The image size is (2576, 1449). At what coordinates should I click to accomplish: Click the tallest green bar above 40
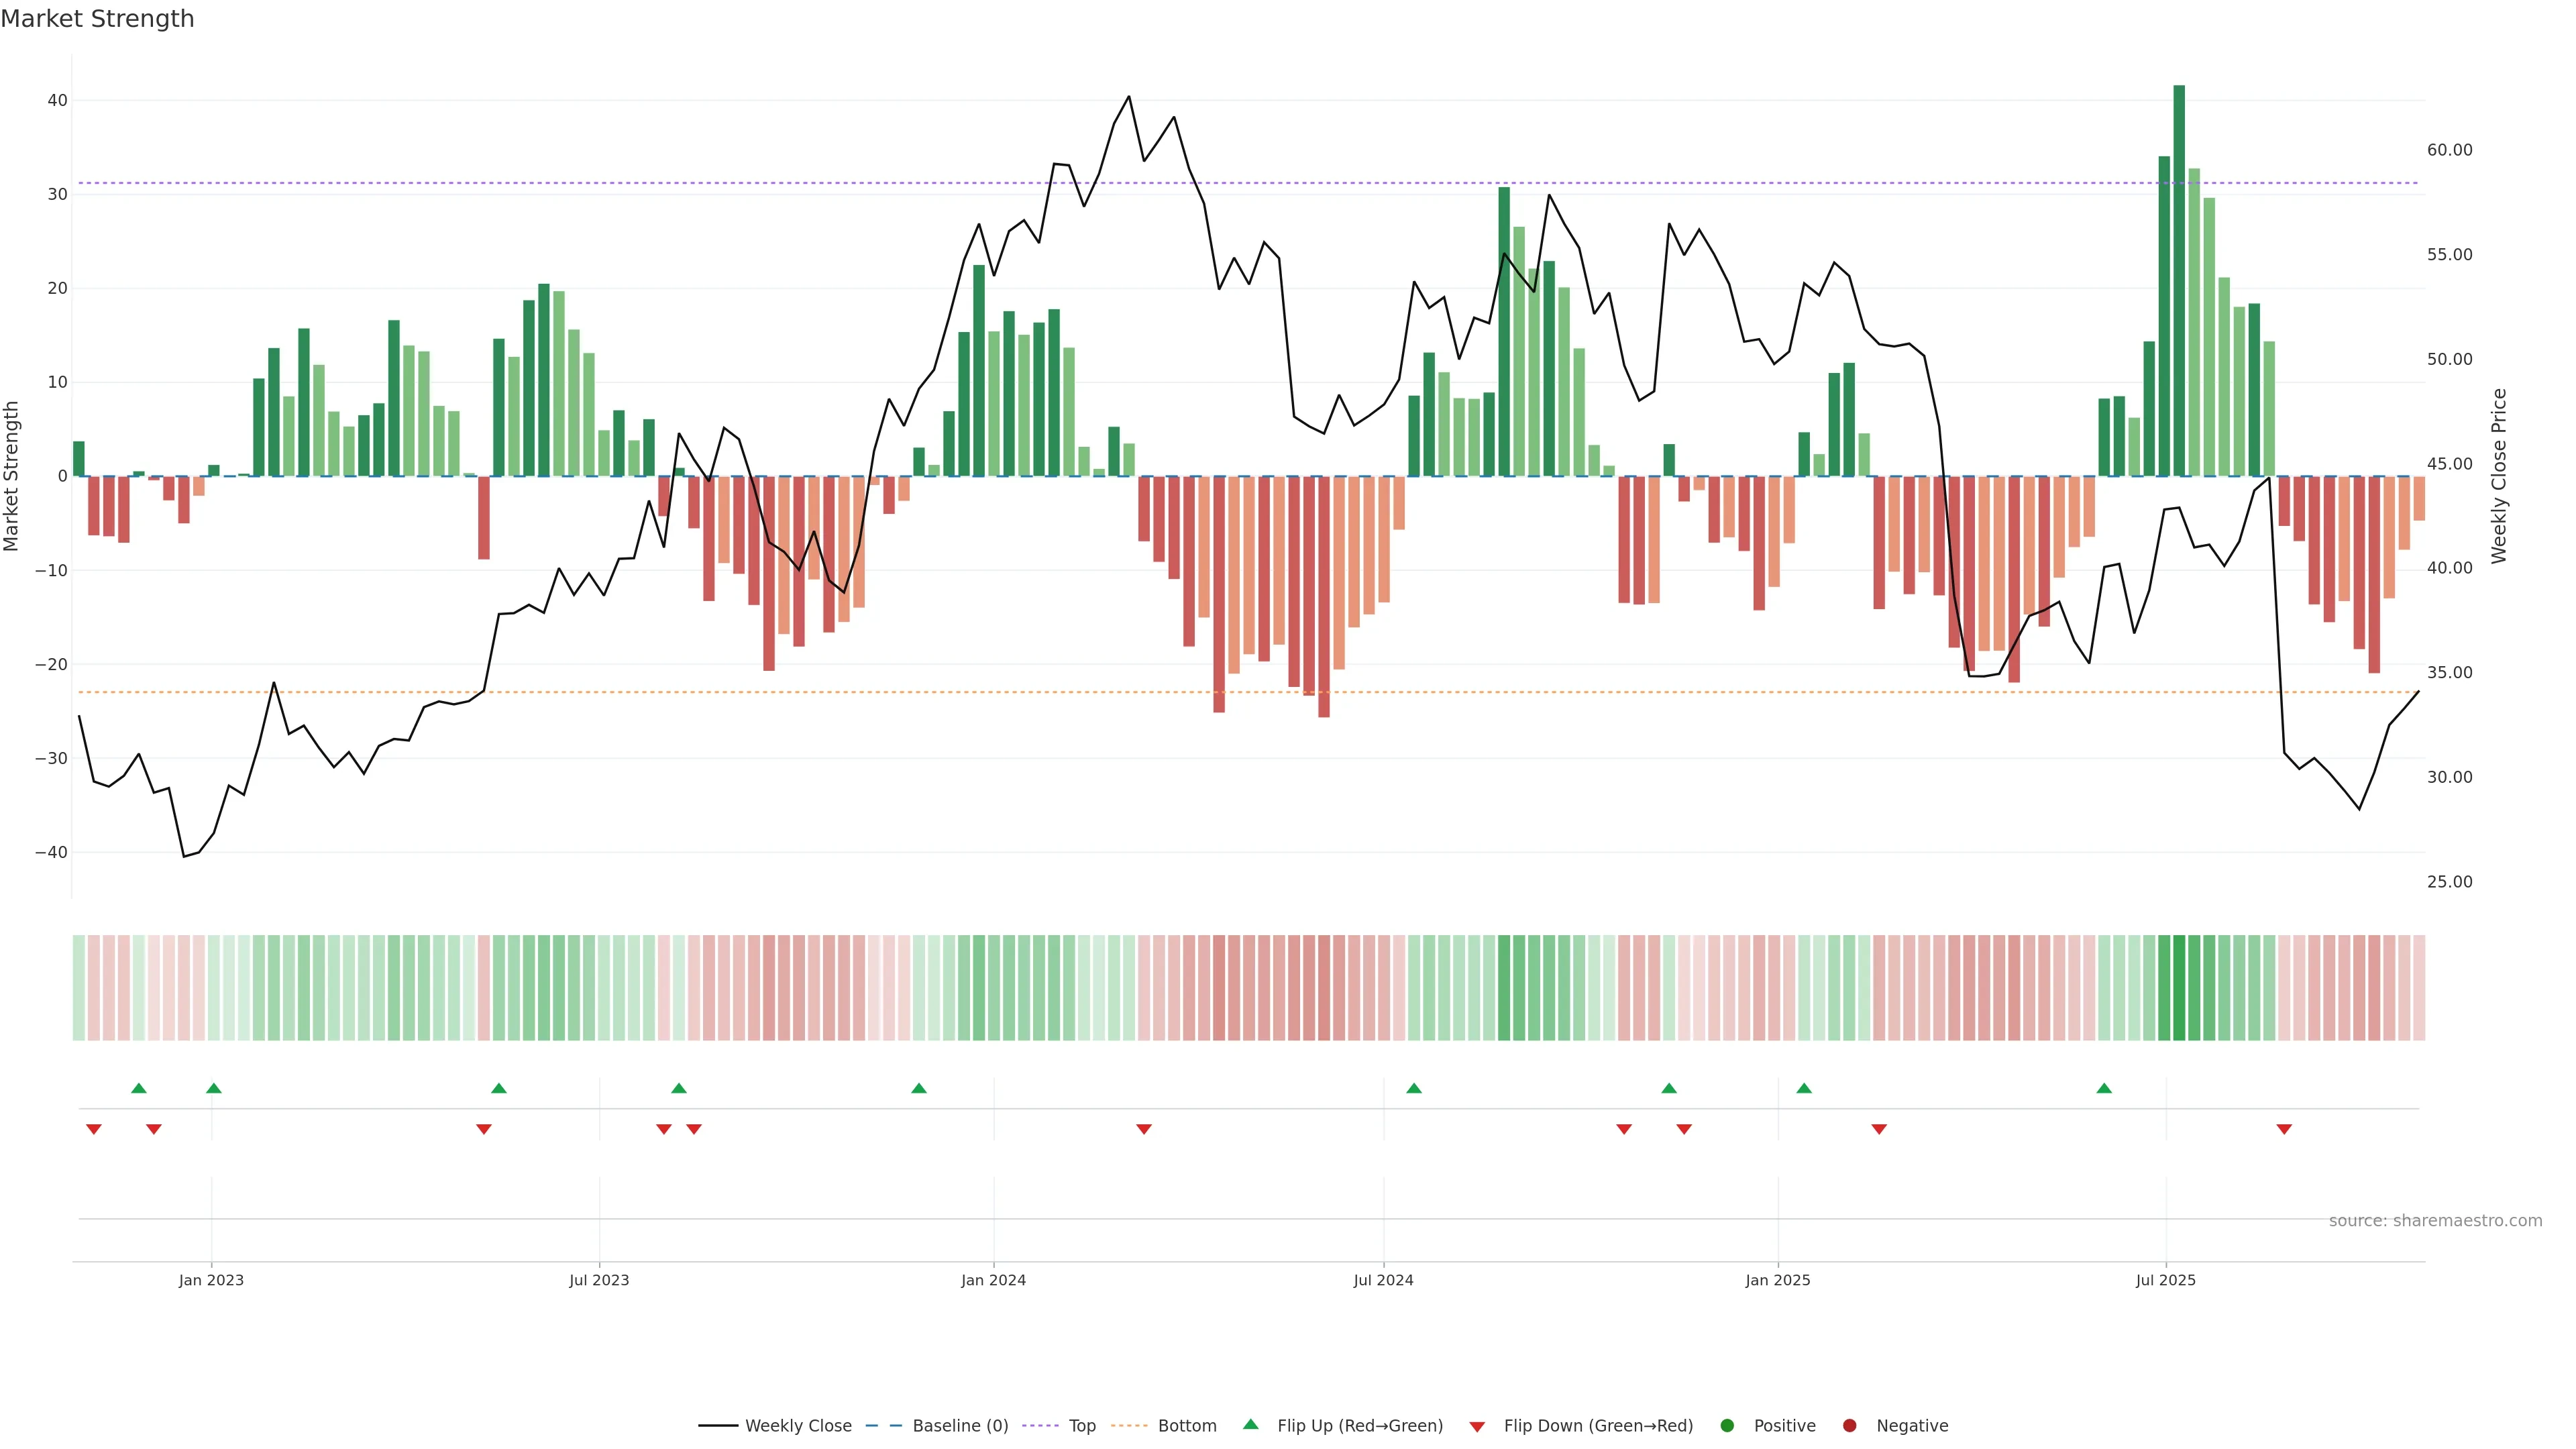pos(2179,280)
